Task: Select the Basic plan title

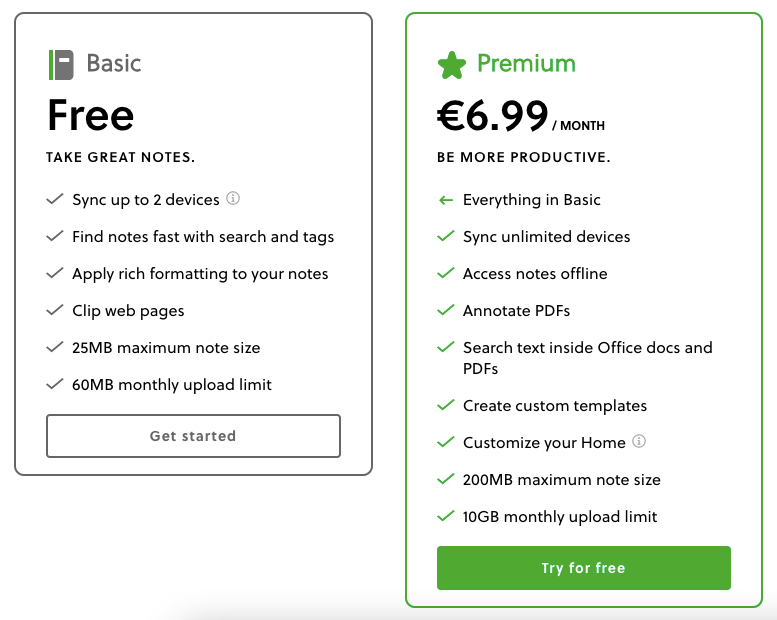Action: click(x=114, y=63)
